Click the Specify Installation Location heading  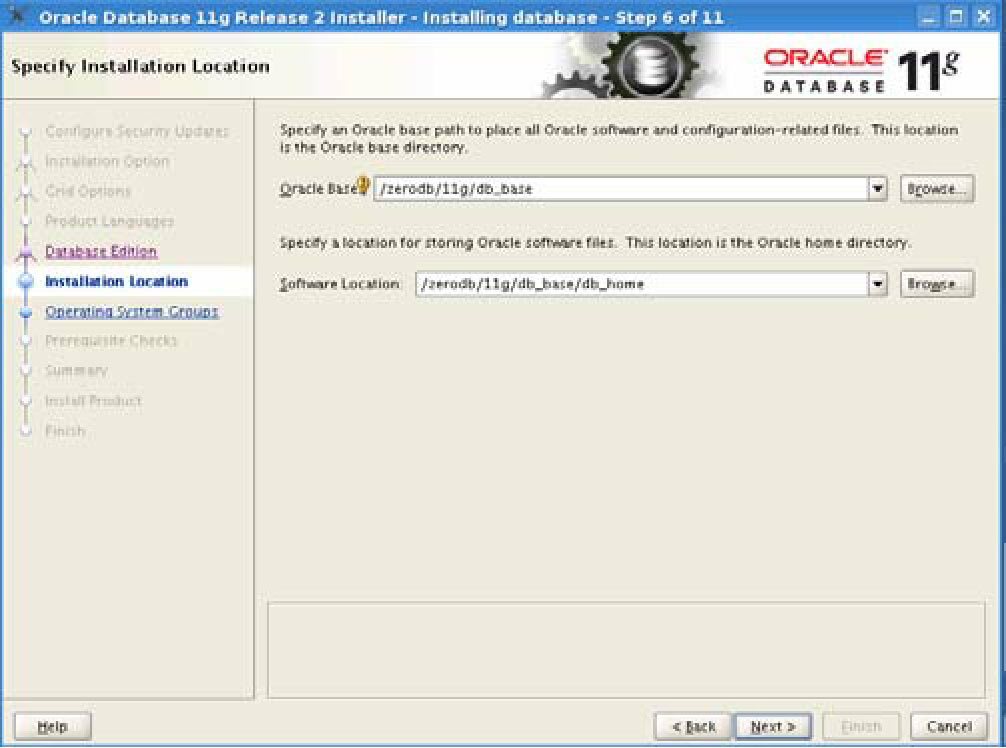[141, 67]
